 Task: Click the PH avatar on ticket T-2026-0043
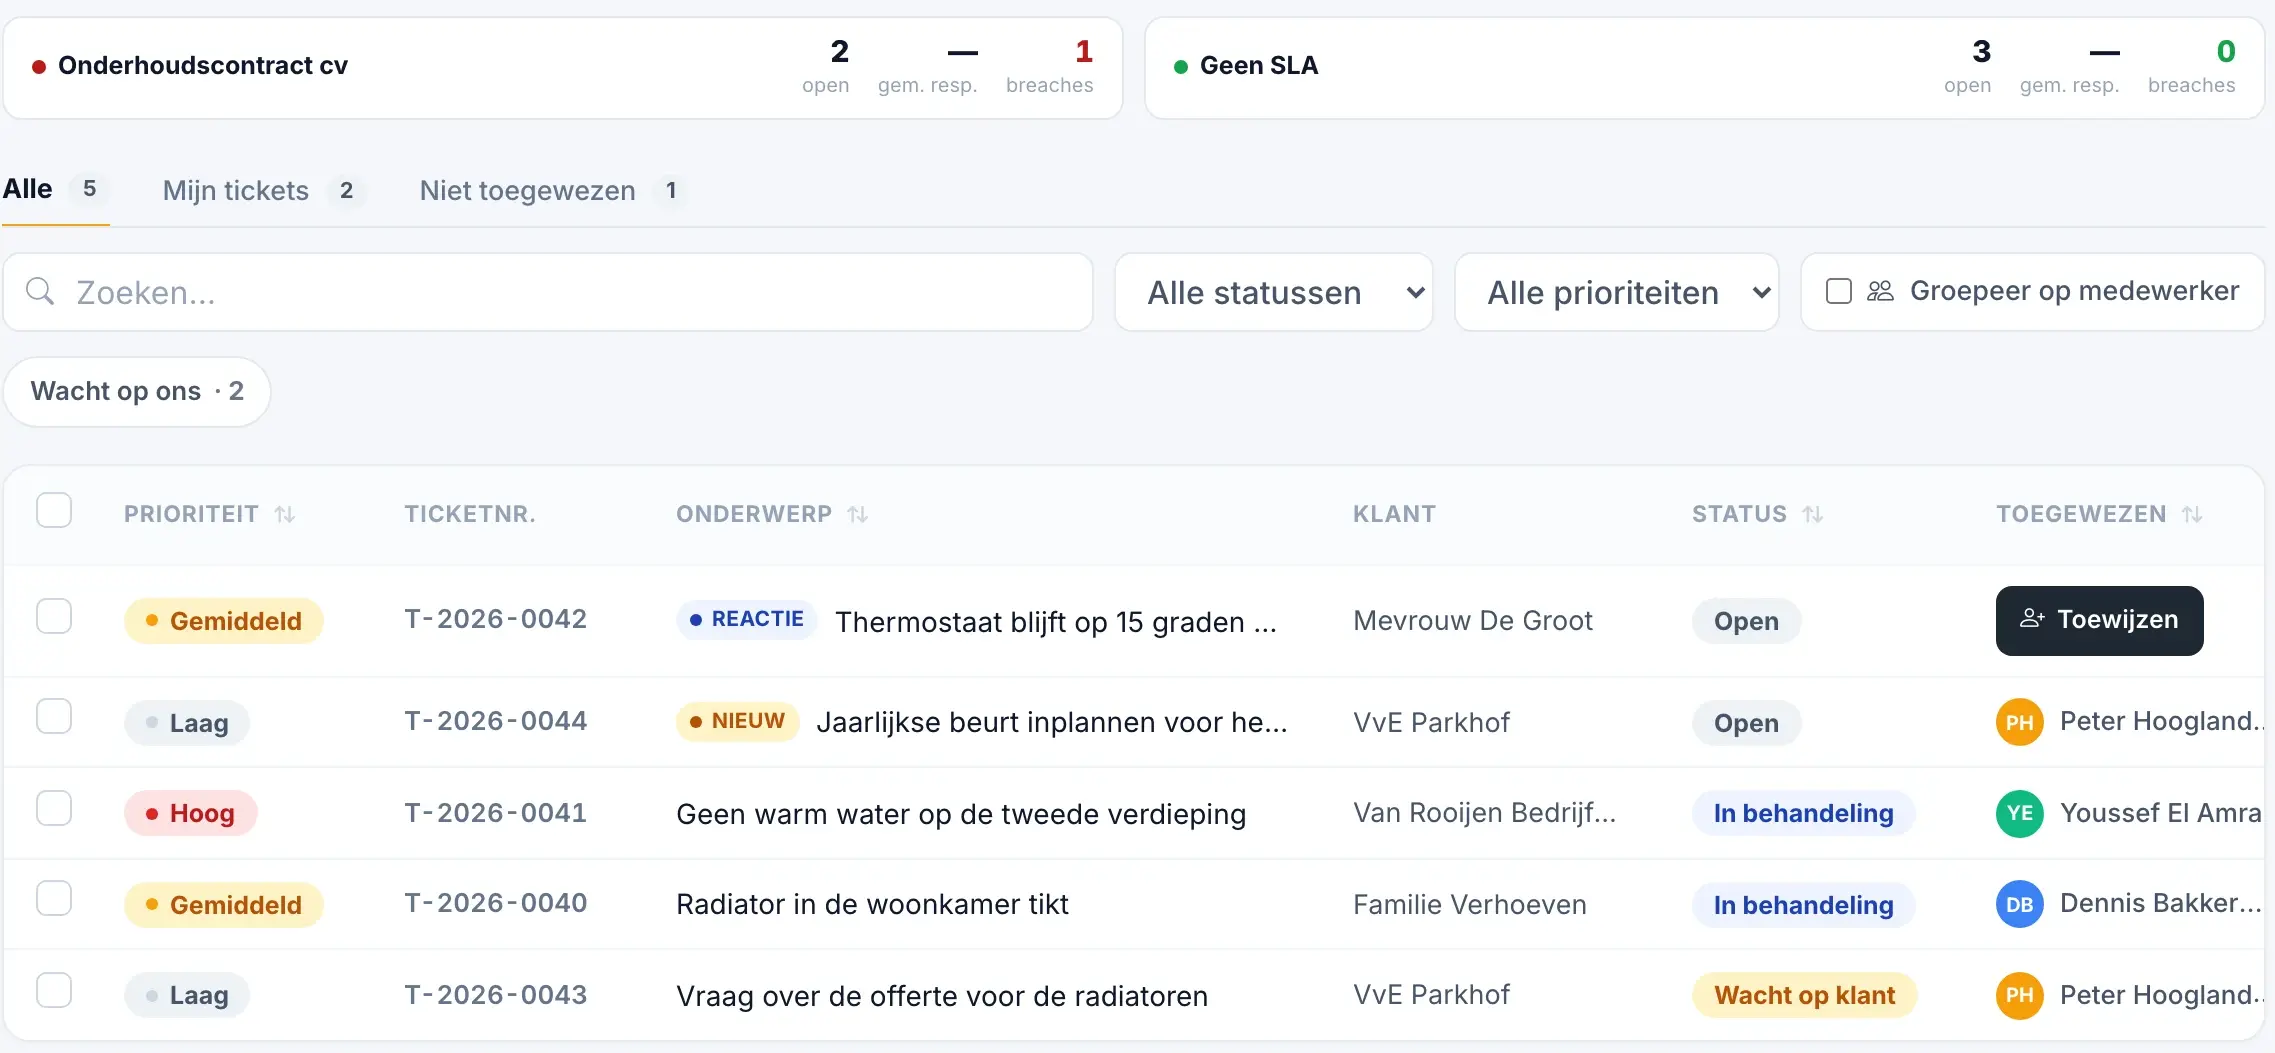click(x=2020, y=995)
